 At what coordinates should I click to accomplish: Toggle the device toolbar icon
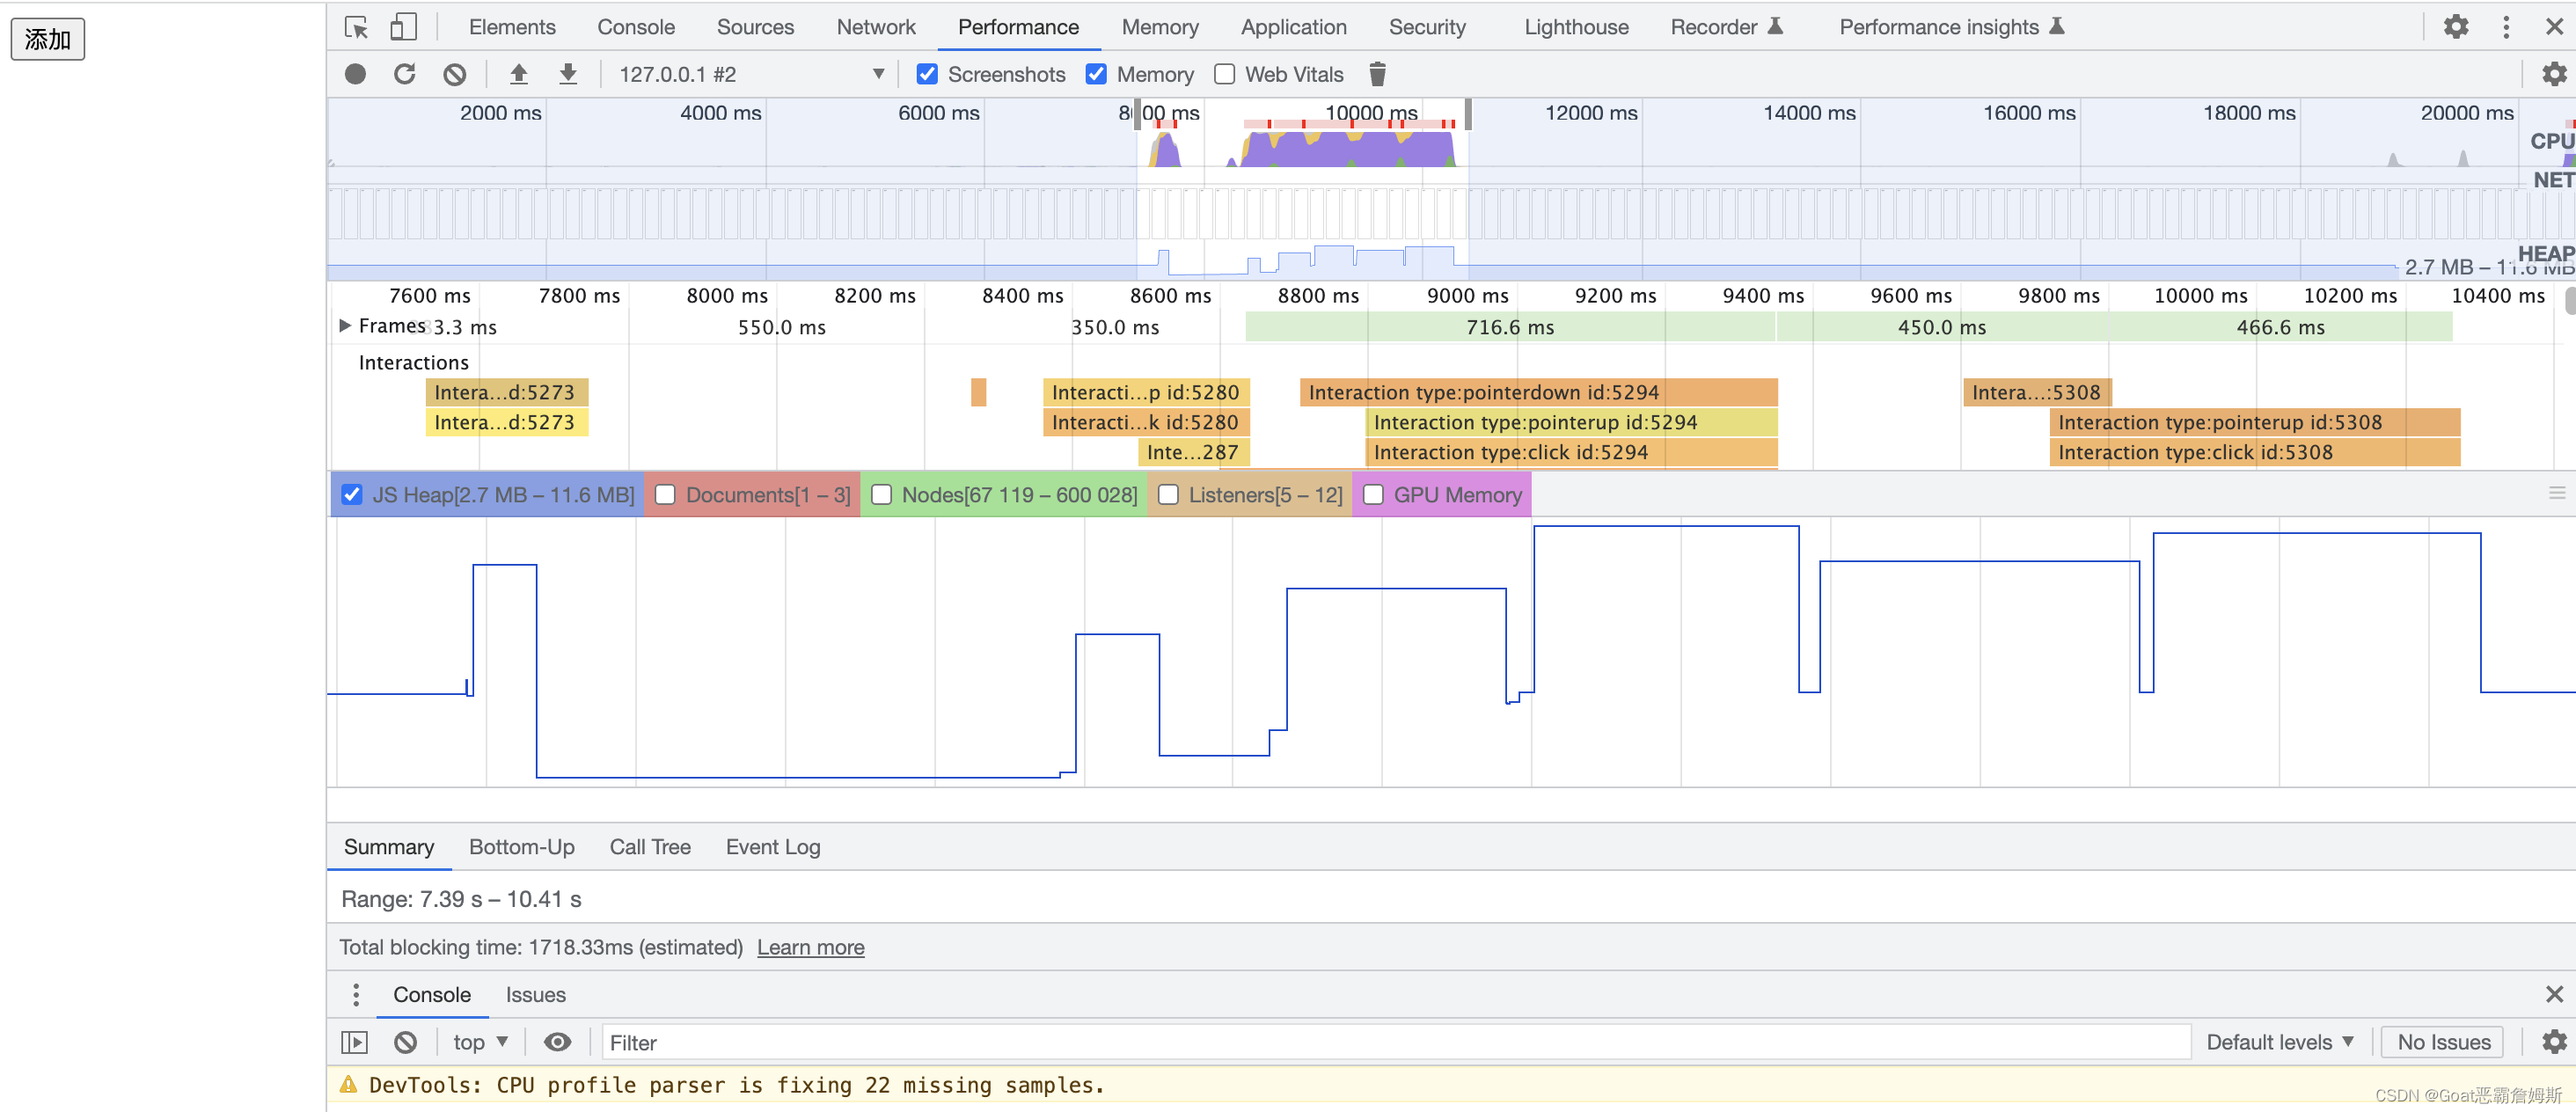[x=403, y=27]
